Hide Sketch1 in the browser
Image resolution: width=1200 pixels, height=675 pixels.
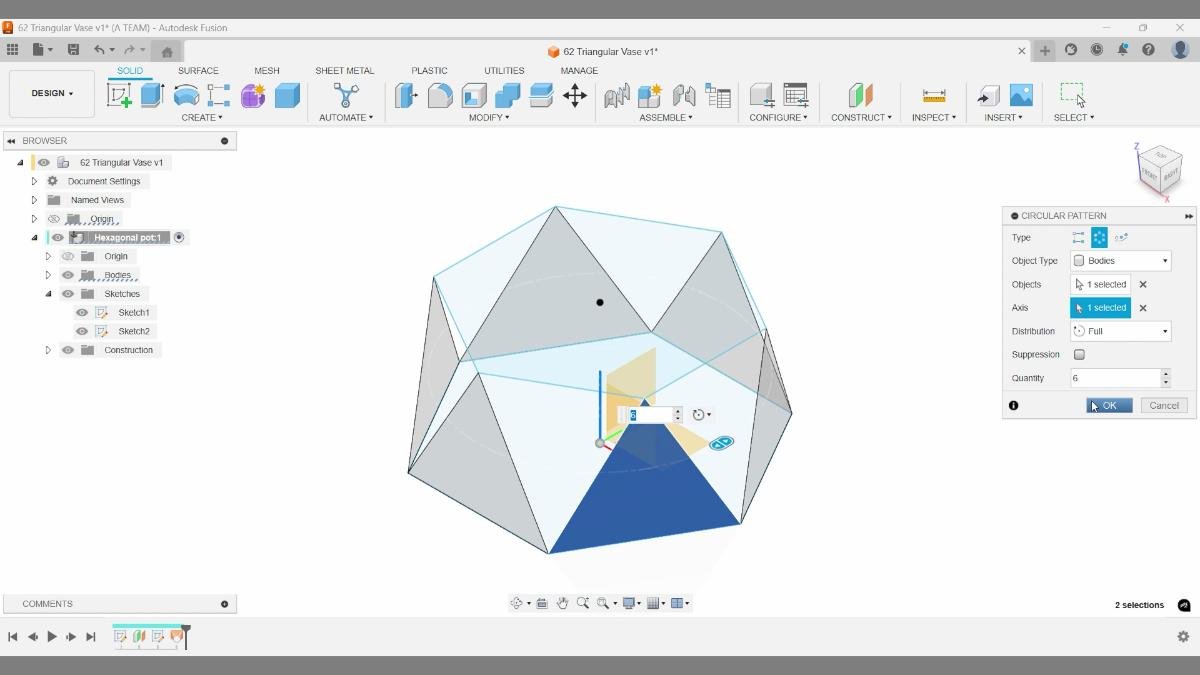(82, 313)
